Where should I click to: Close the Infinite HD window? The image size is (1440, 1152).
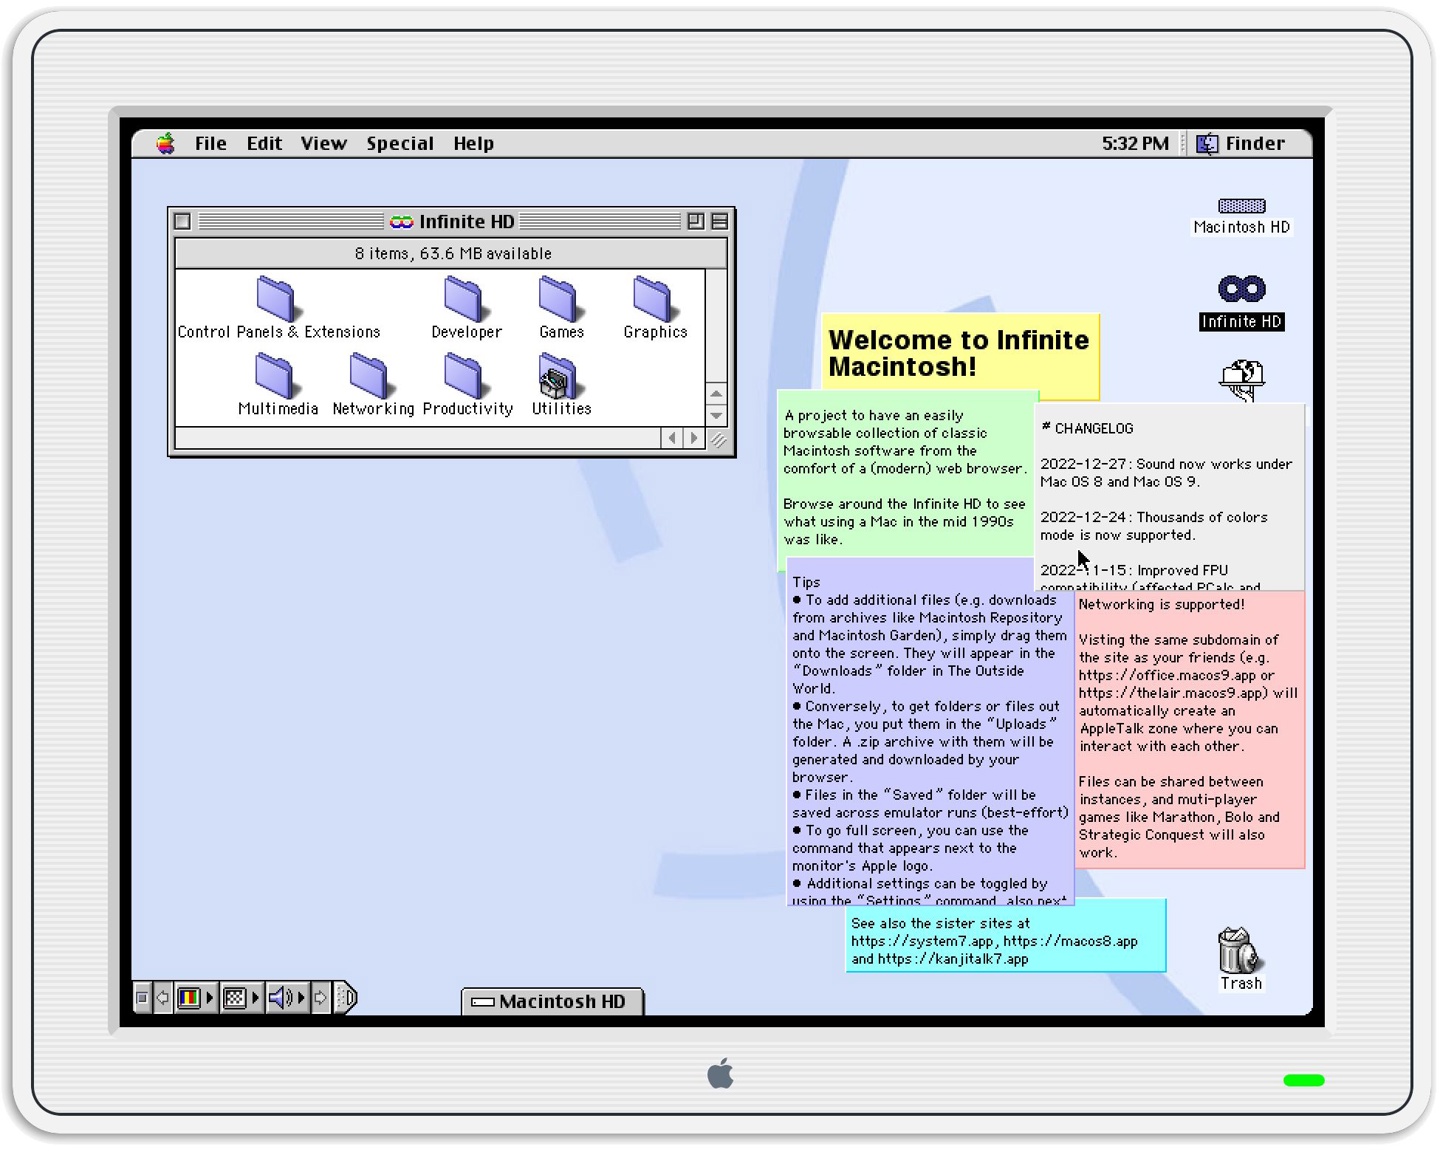pos(182,221)
